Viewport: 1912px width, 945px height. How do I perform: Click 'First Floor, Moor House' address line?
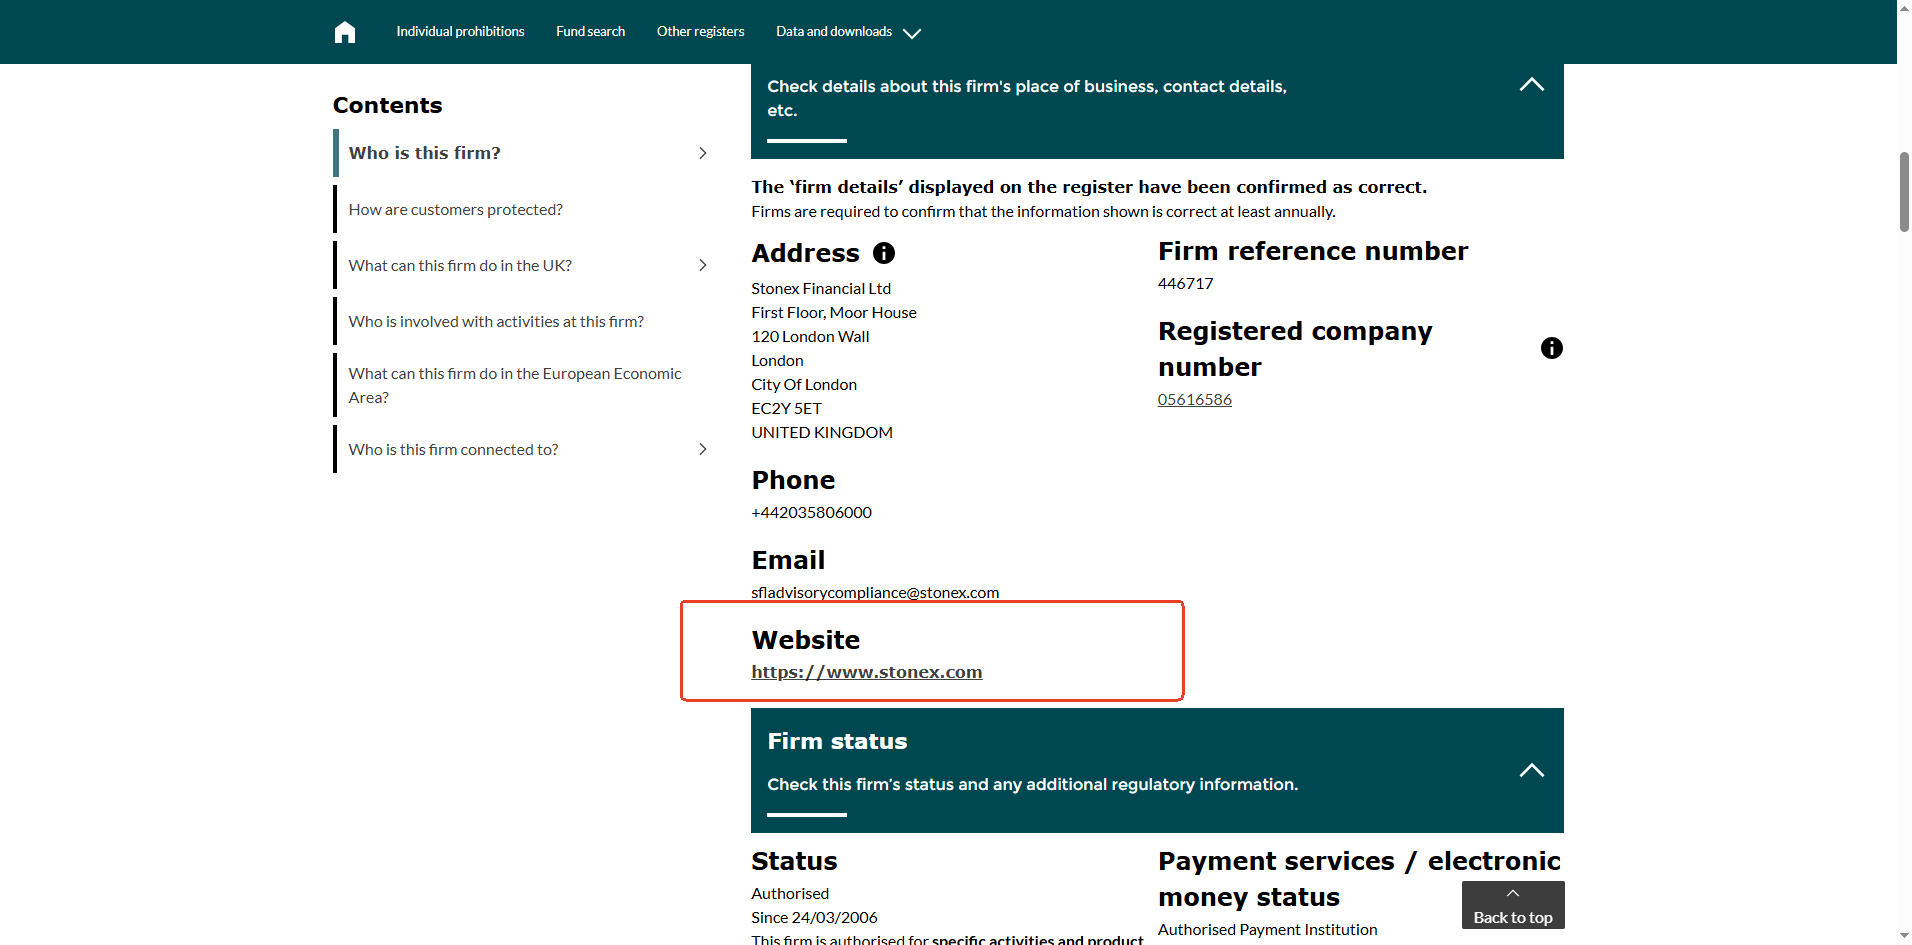[x=834, y=312]
